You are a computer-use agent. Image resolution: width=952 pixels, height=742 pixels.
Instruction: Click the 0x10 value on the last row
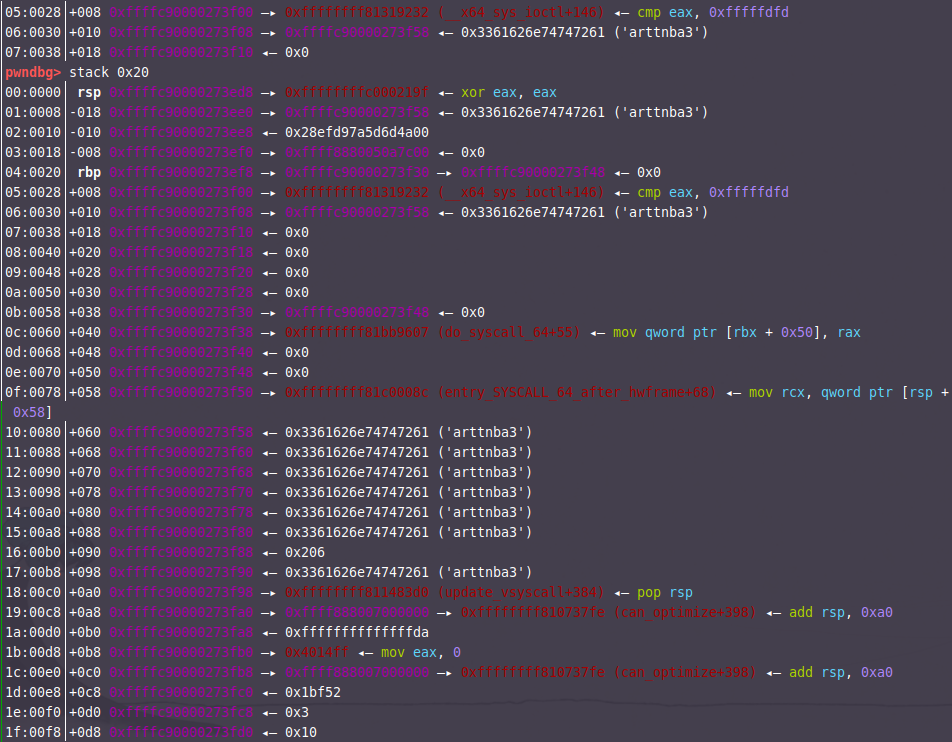point(297,732)
